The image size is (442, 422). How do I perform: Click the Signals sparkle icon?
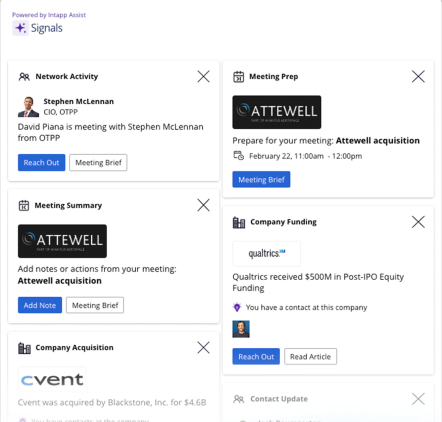21,28
